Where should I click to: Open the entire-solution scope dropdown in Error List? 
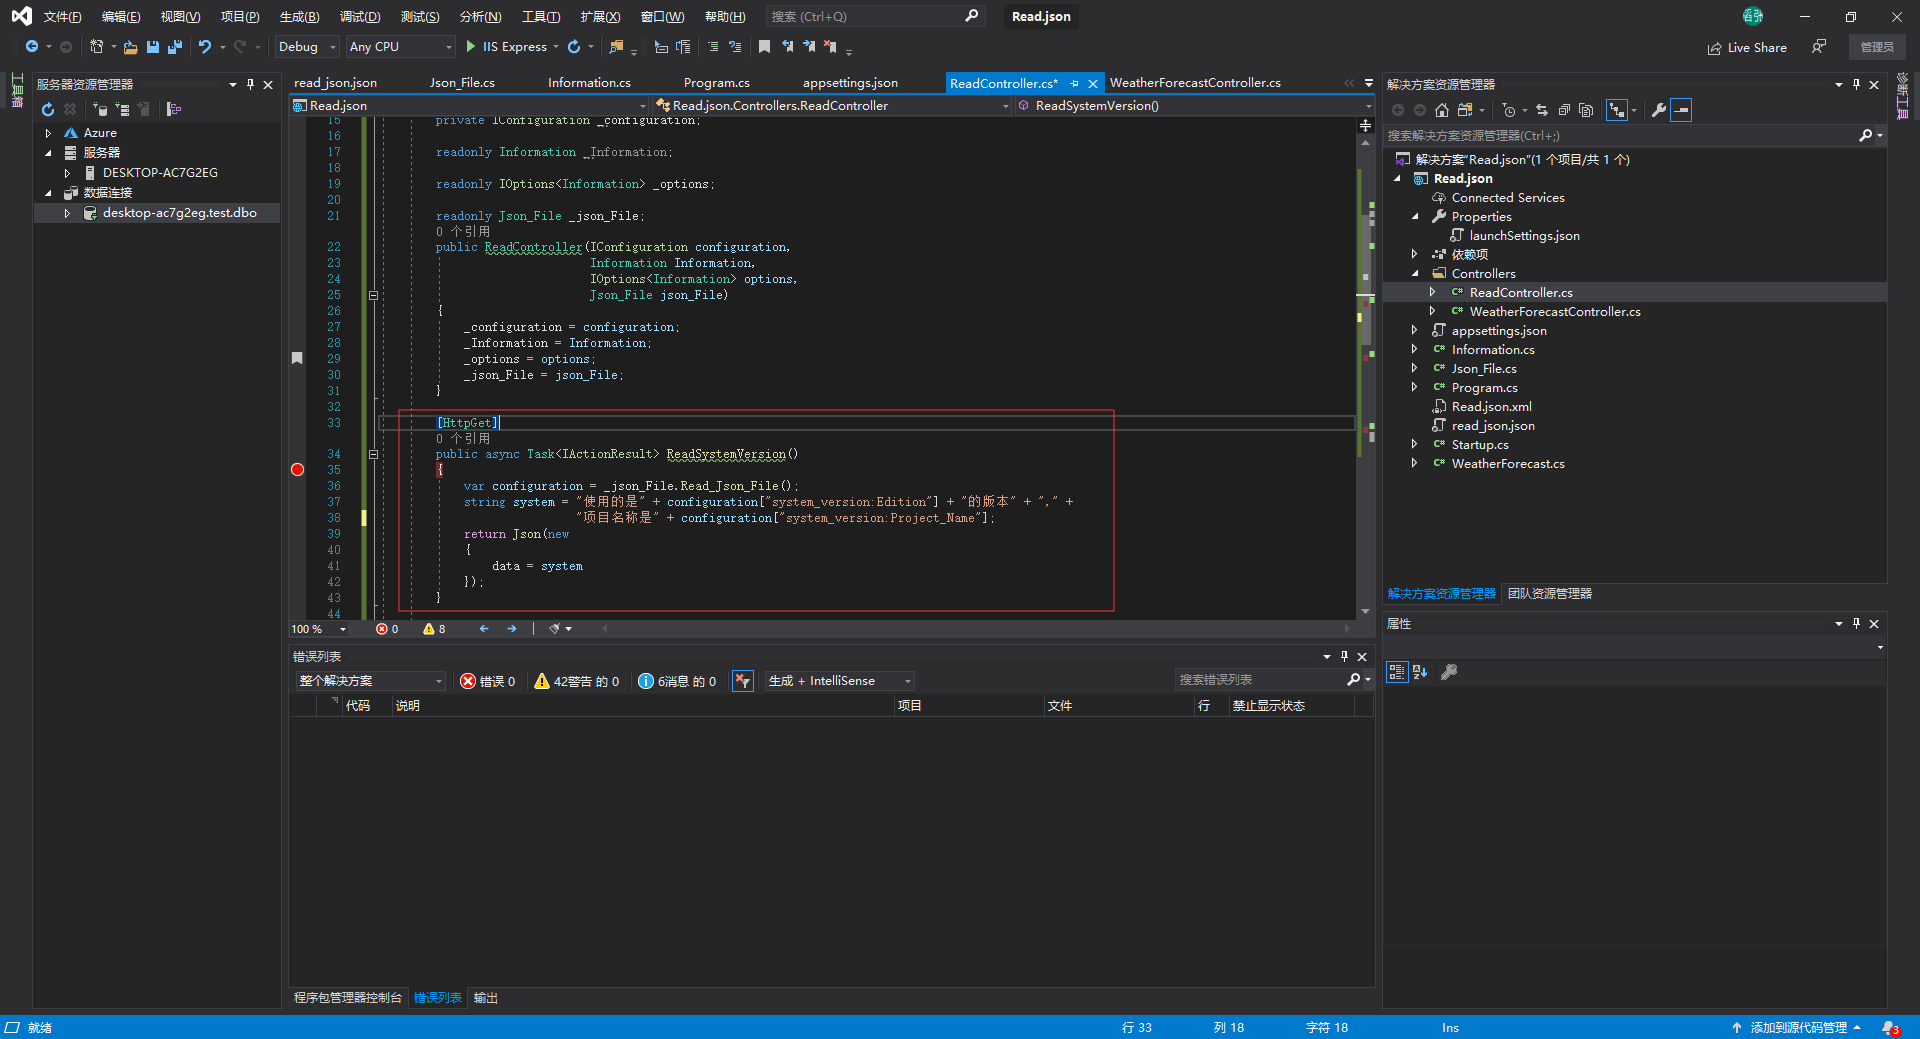click(370, 681)
